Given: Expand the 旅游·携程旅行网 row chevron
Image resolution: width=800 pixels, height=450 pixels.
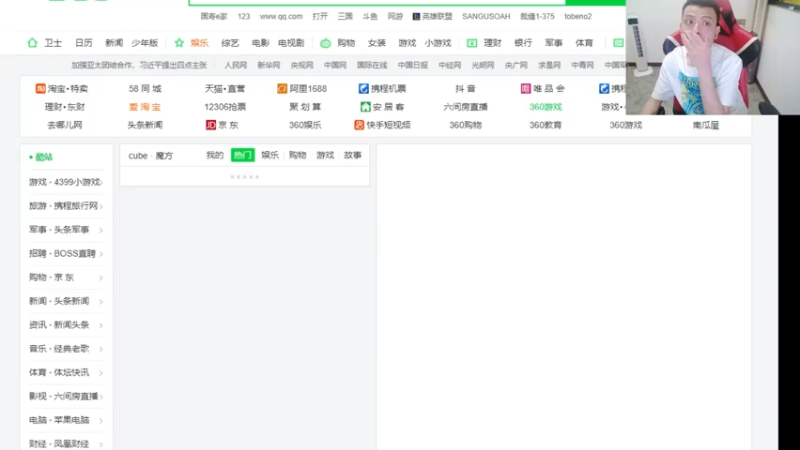Looking at the screenshot, I should [101, 206].
